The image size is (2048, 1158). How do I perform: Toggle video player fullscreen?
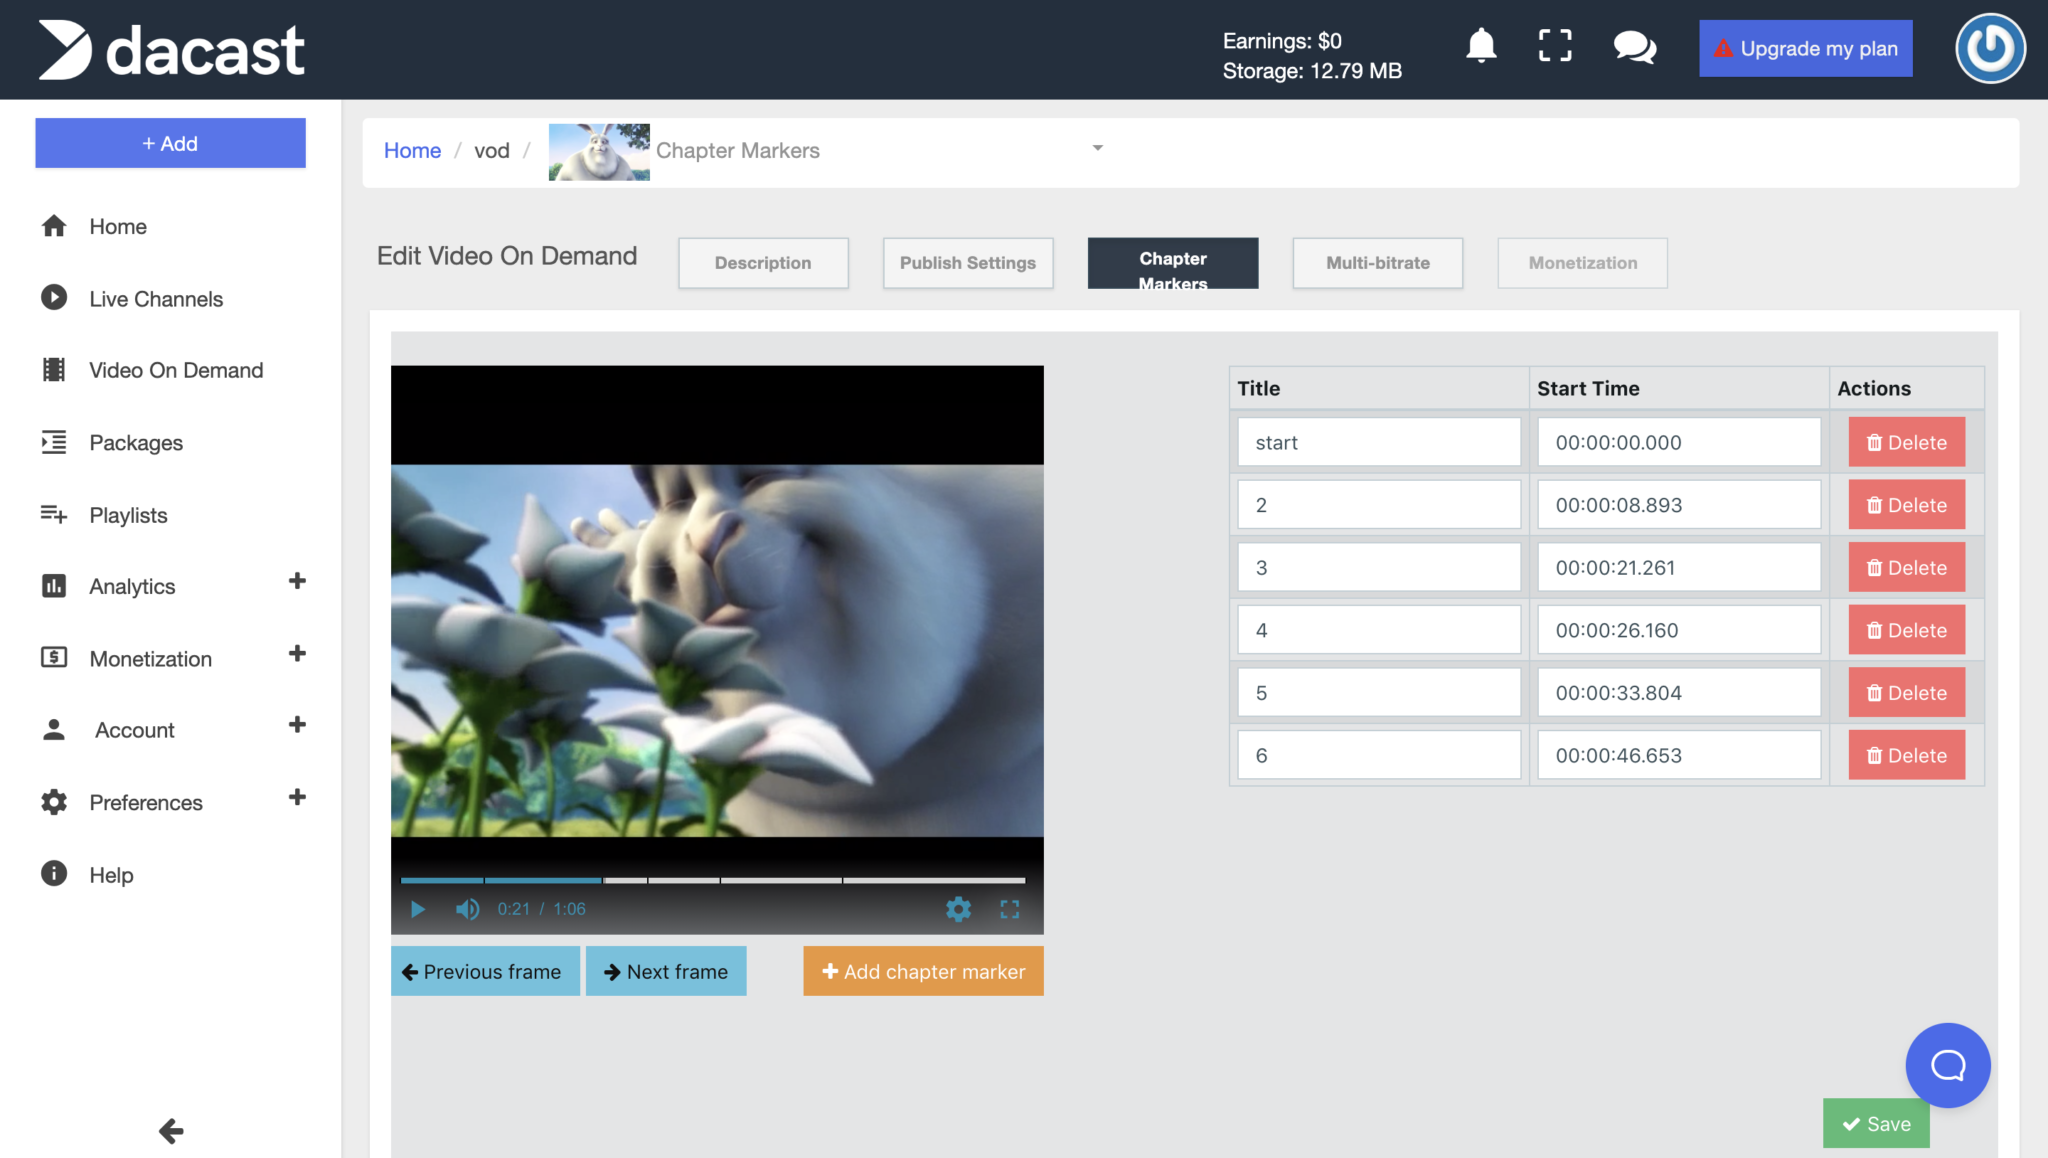[x=1010, y=909]
